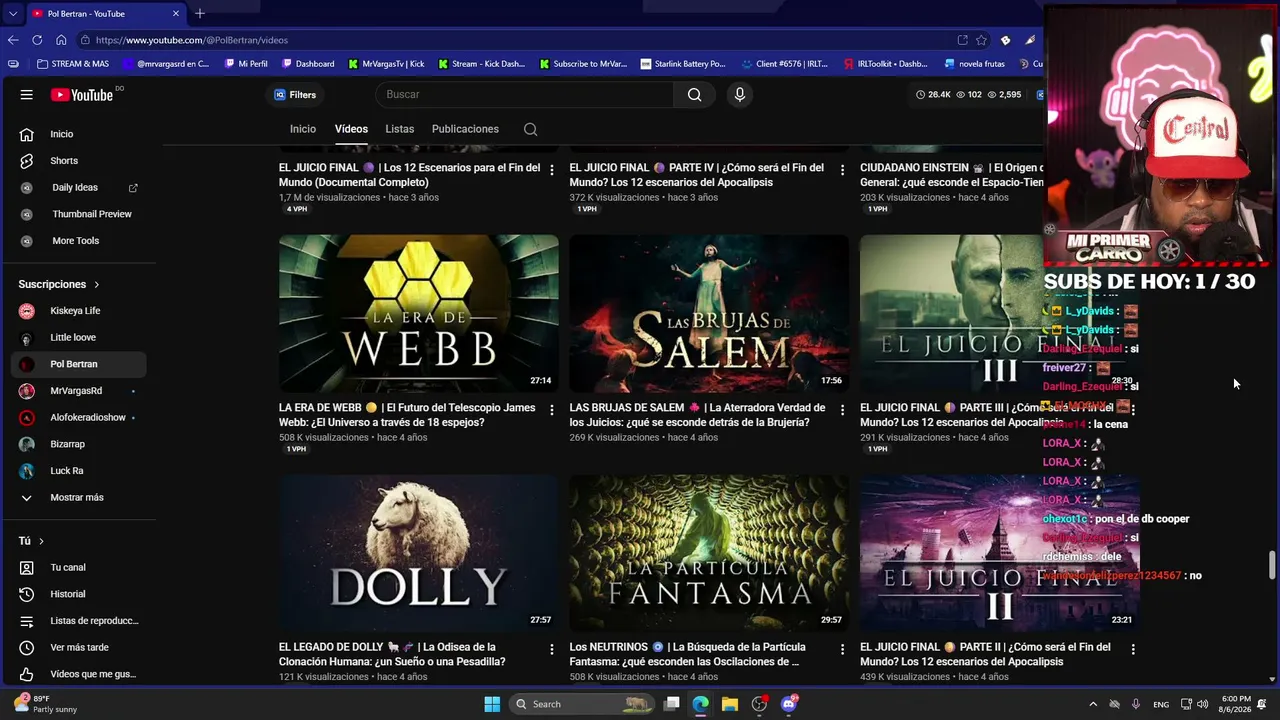Open Ver más tarde in sidebar
This screenshot has height=720, width=1280.
click(x=80, y=648)
